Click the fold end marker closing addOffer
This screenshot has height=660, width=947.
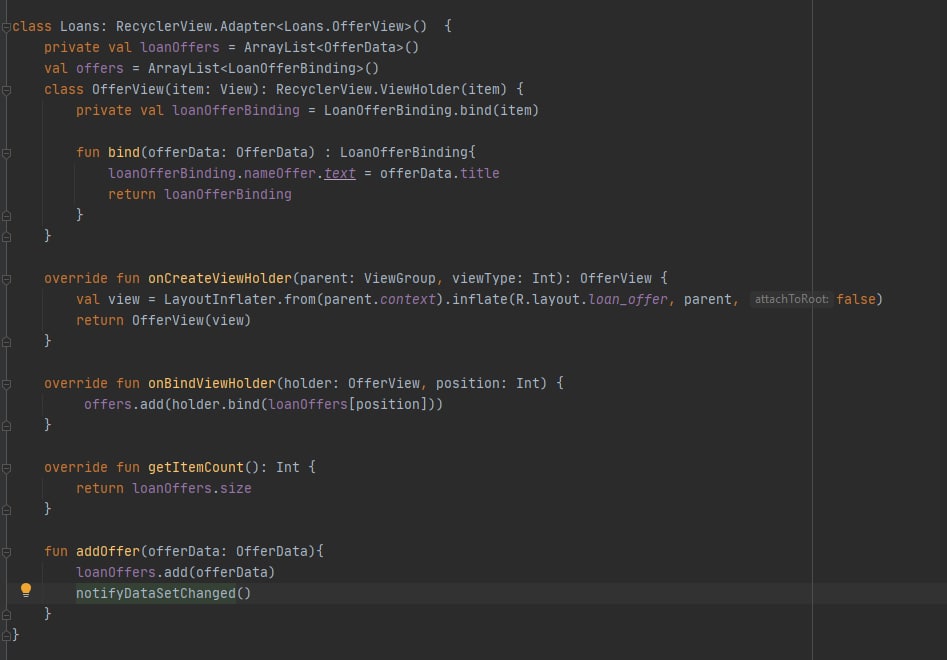coord(6,615)
